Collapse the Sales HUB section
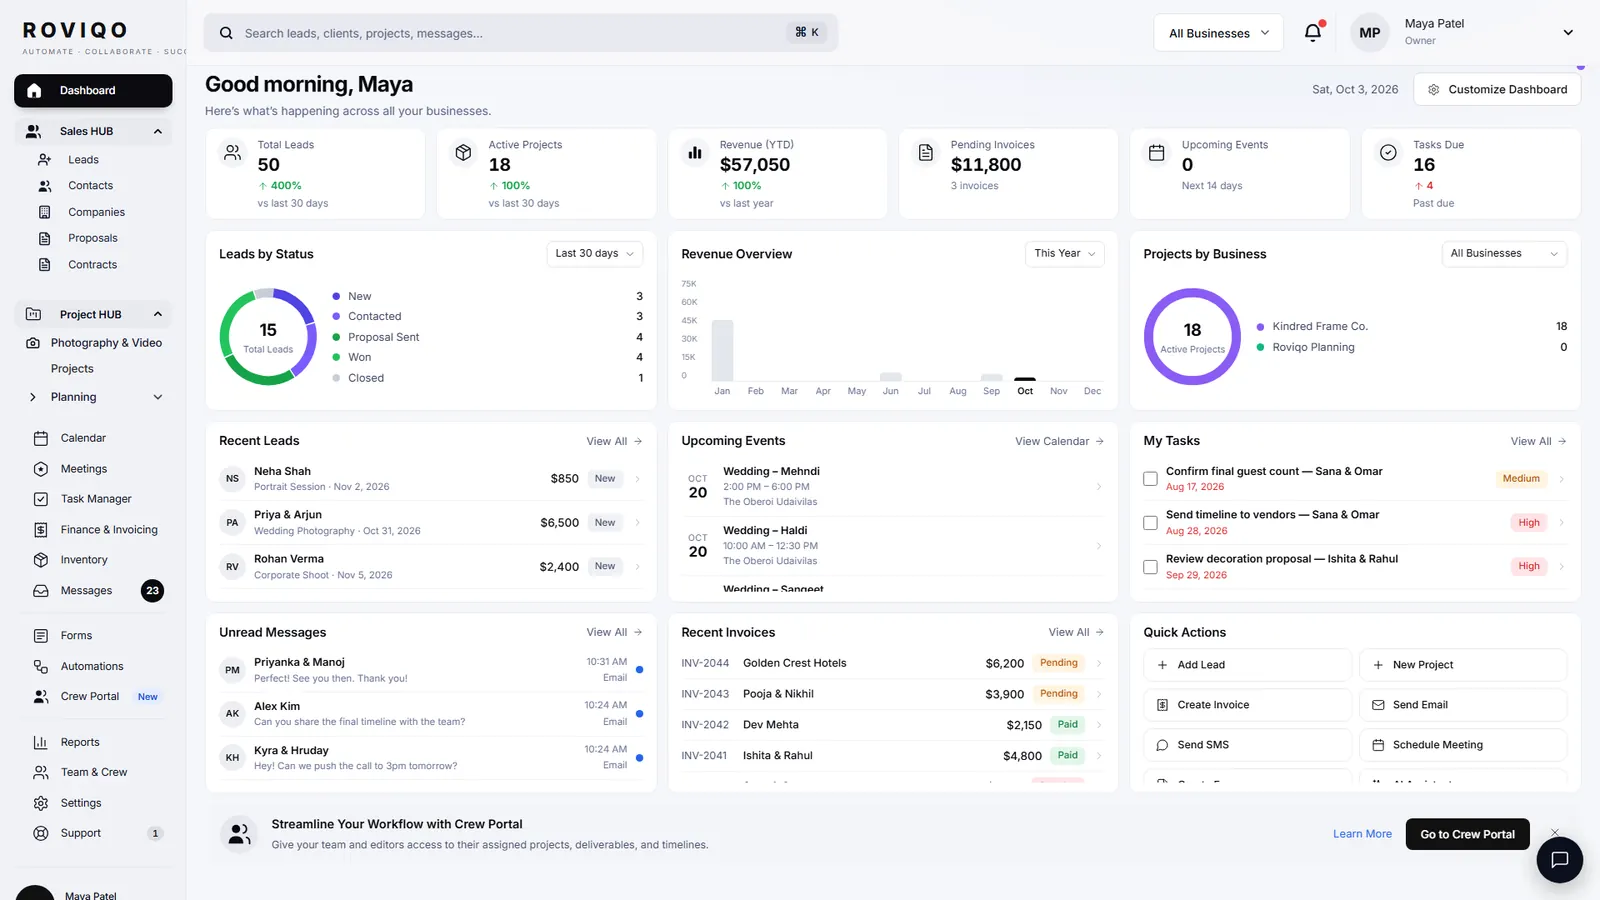 pos(158,132)
